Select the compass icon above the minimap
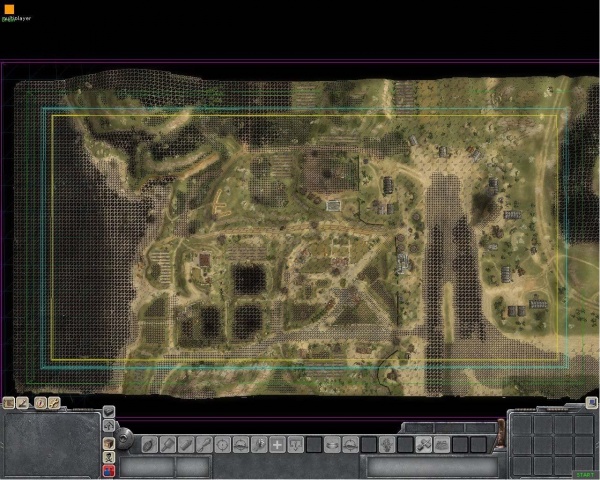Image resolution: width=600 pixels, height=480 pixels. (40, 403)
